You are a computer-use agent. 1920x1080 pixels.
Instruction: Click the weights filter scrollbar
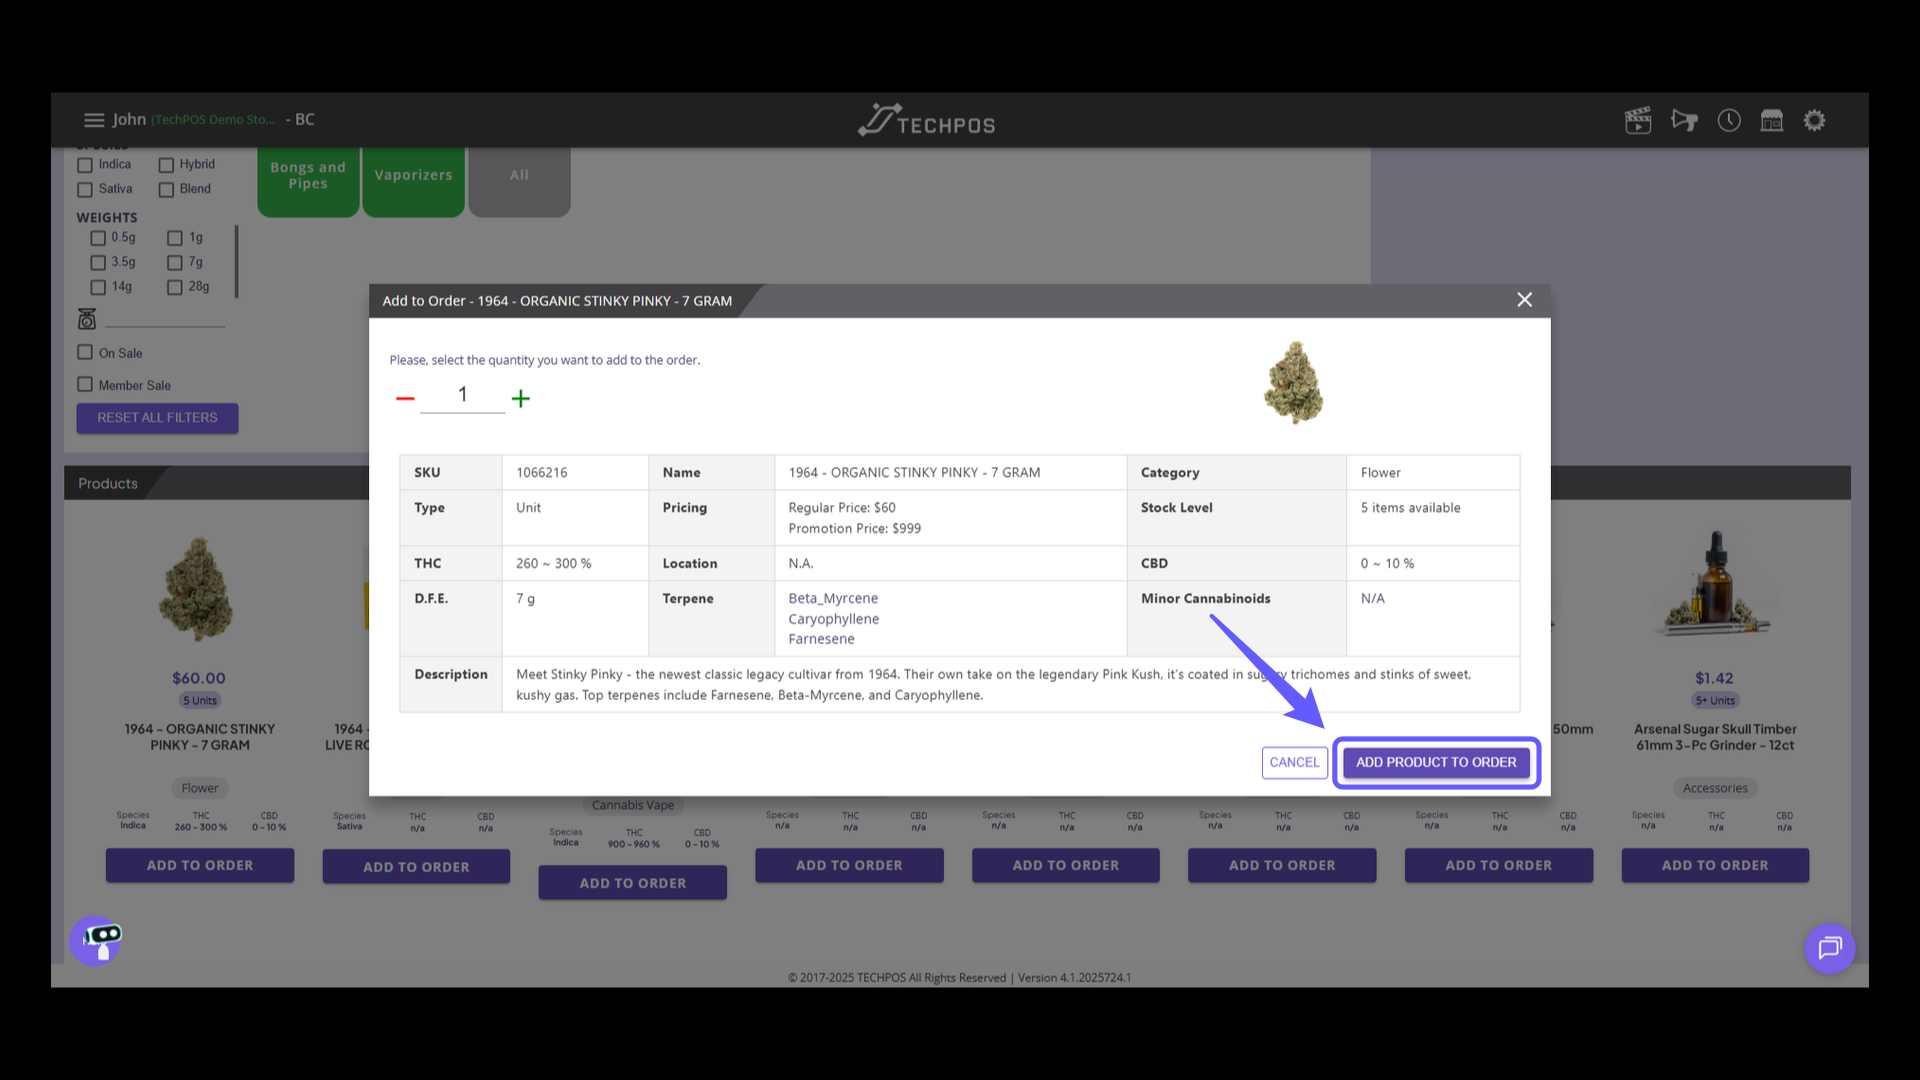pos(237,262)
